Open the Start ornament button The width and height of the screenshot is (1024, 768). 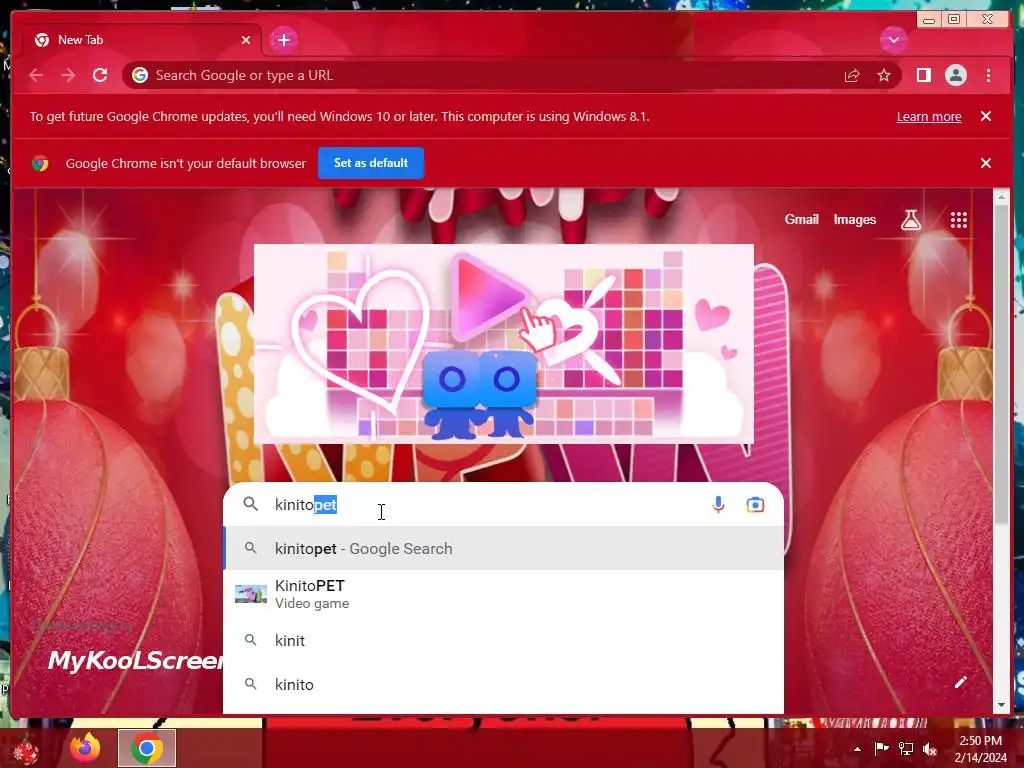(26, 749)
